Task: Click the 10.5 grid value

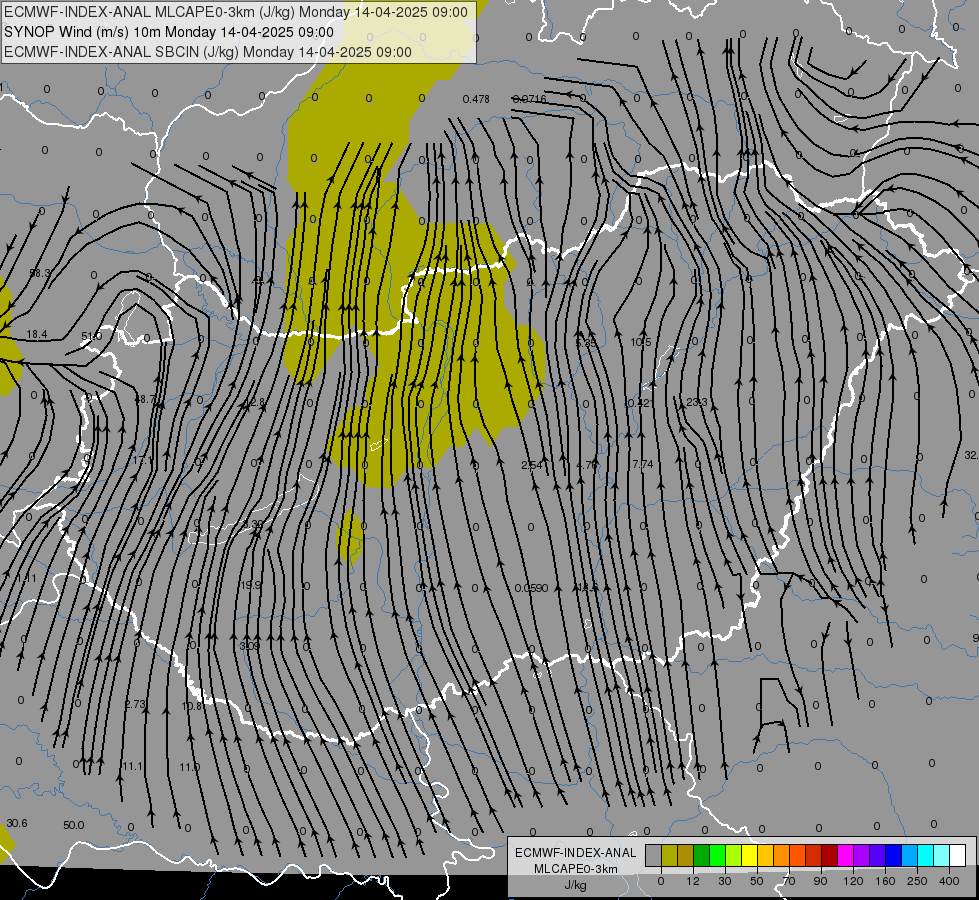Action: (641, 342)
